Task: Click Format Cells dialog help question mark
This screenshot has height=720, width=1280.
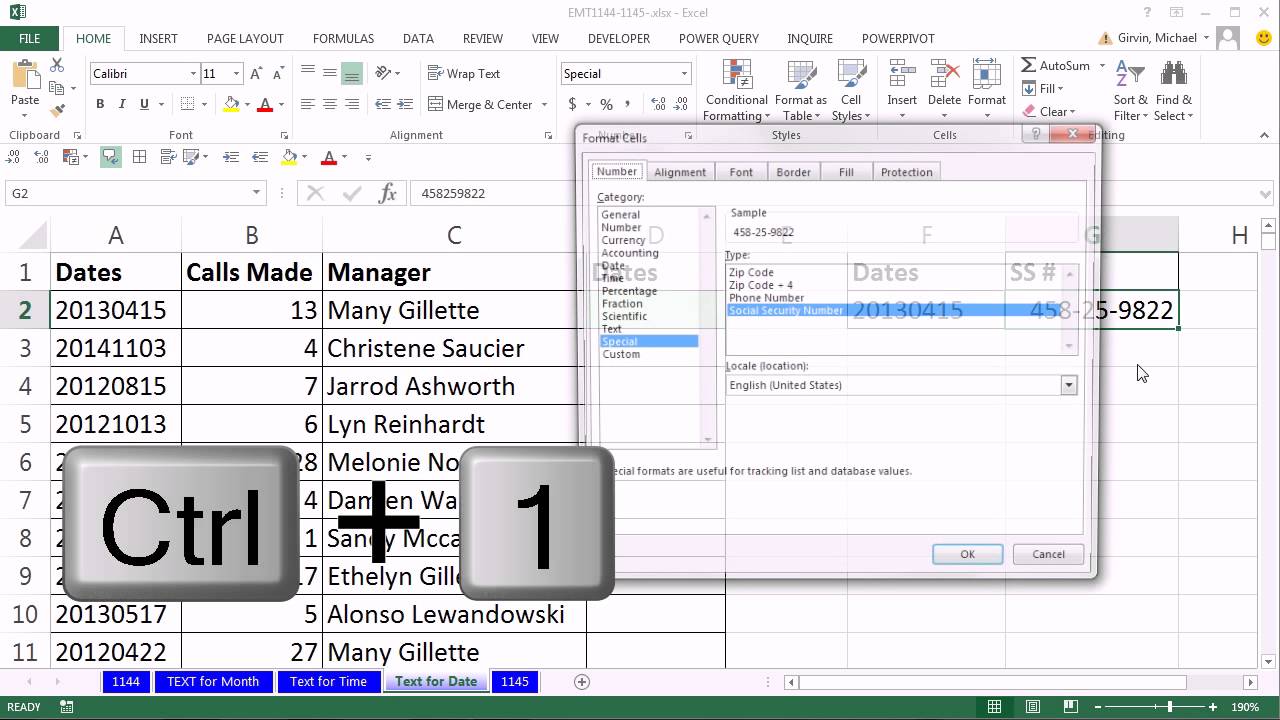Action: 1036,134
